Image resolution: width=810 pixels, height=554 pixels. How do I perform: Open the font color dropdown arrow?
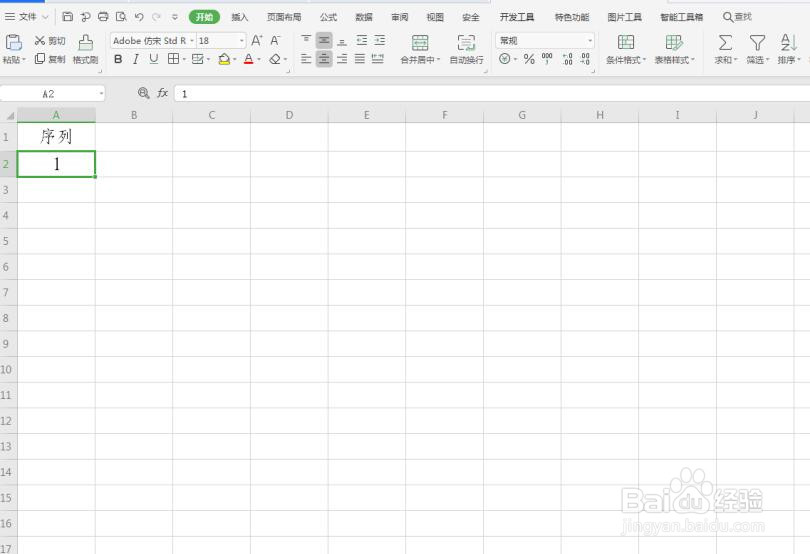pyautogui.click(x=259, y=60)
